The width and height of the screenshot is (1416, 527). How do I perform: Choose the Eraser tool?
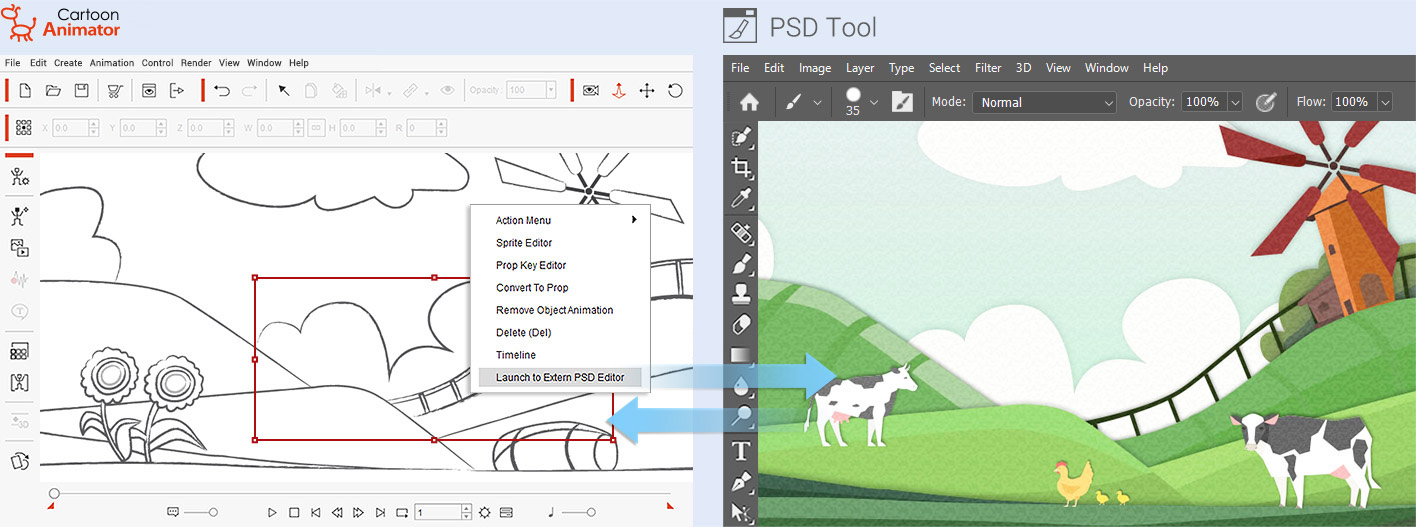point(741,325)
